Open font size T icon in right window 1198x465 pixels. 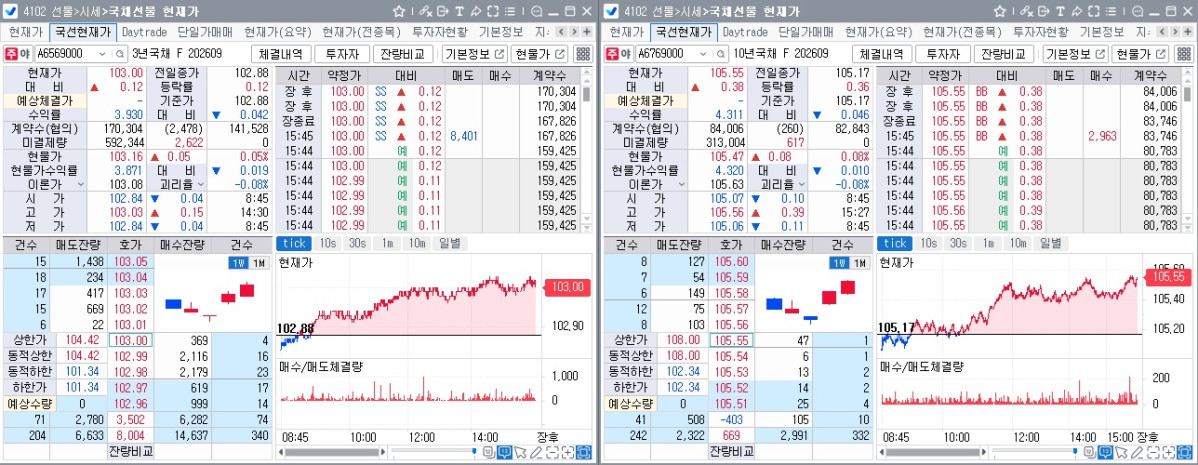pos(1060,11)
